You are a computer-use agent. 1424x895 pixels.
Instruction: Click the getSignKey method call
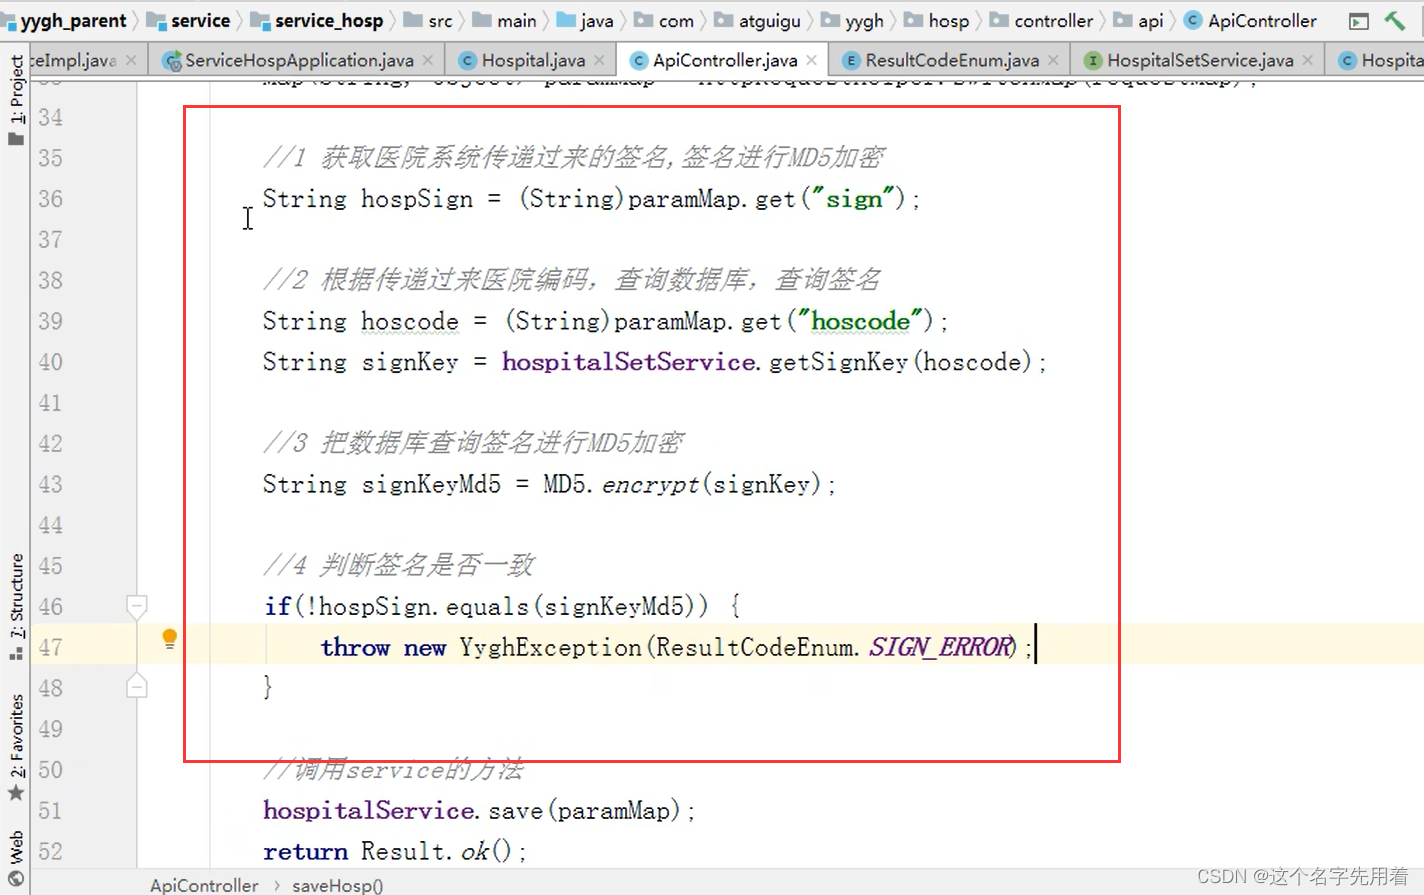pos(838,362)
